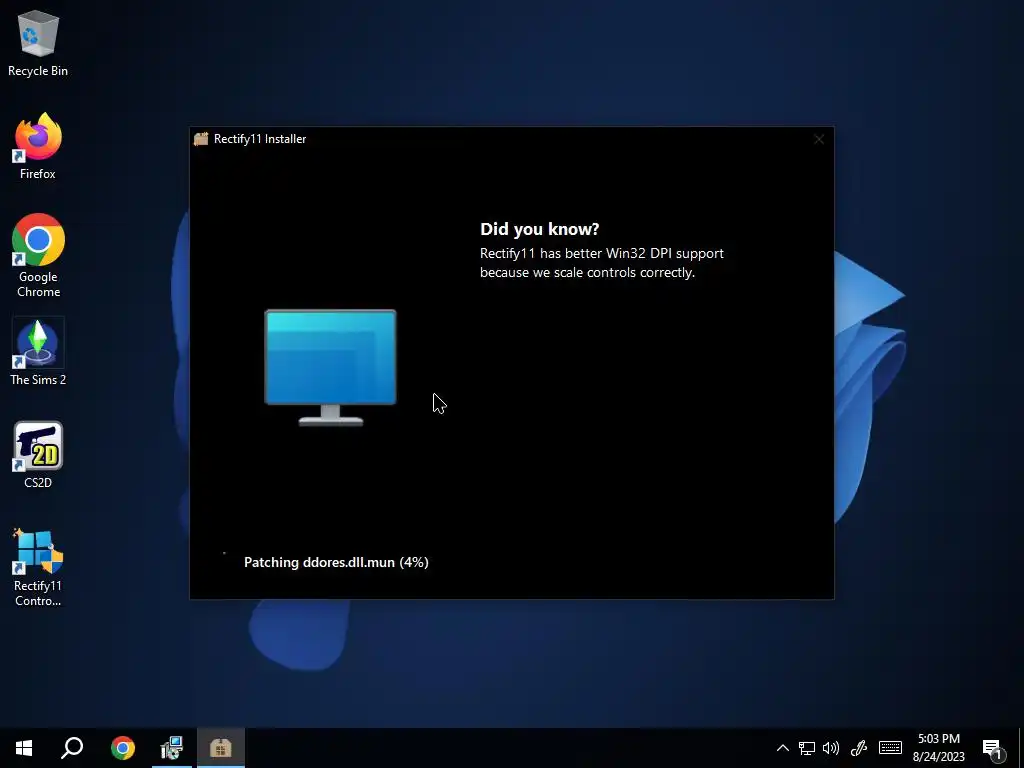Open network status tray icon
Screen dimensions: 1024x768
pos(807,748)
